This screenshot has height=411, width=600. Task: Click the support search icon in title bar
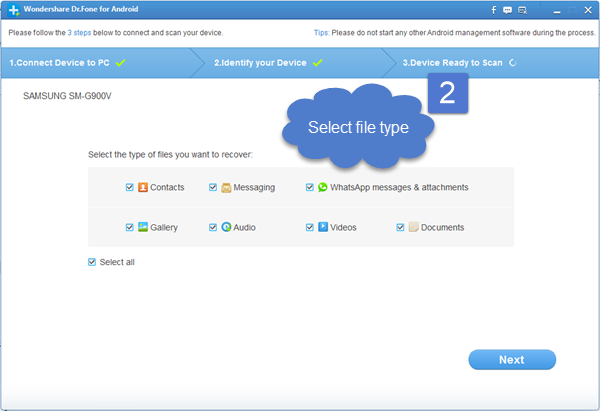click(x=522, y=10)
